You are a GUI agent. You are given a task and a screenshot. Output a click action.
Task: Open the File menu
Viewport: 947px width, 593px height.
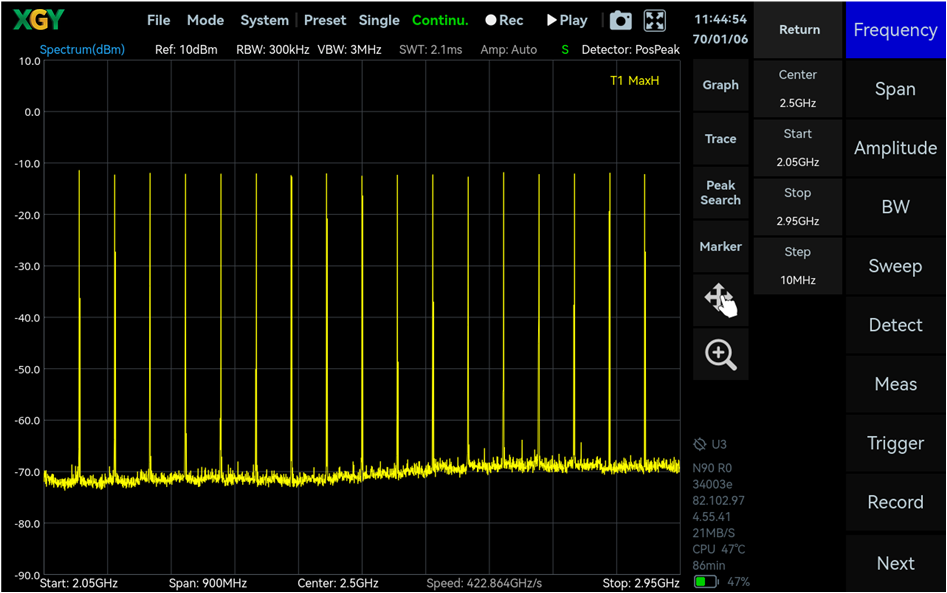[159, 21]
